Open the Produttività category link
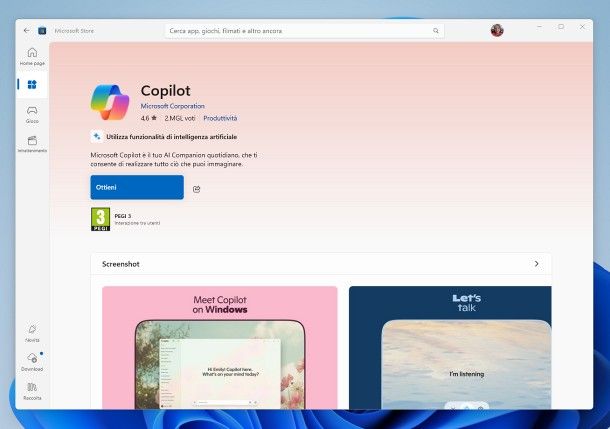The image size is (610, 429). (x=220, y=118)
